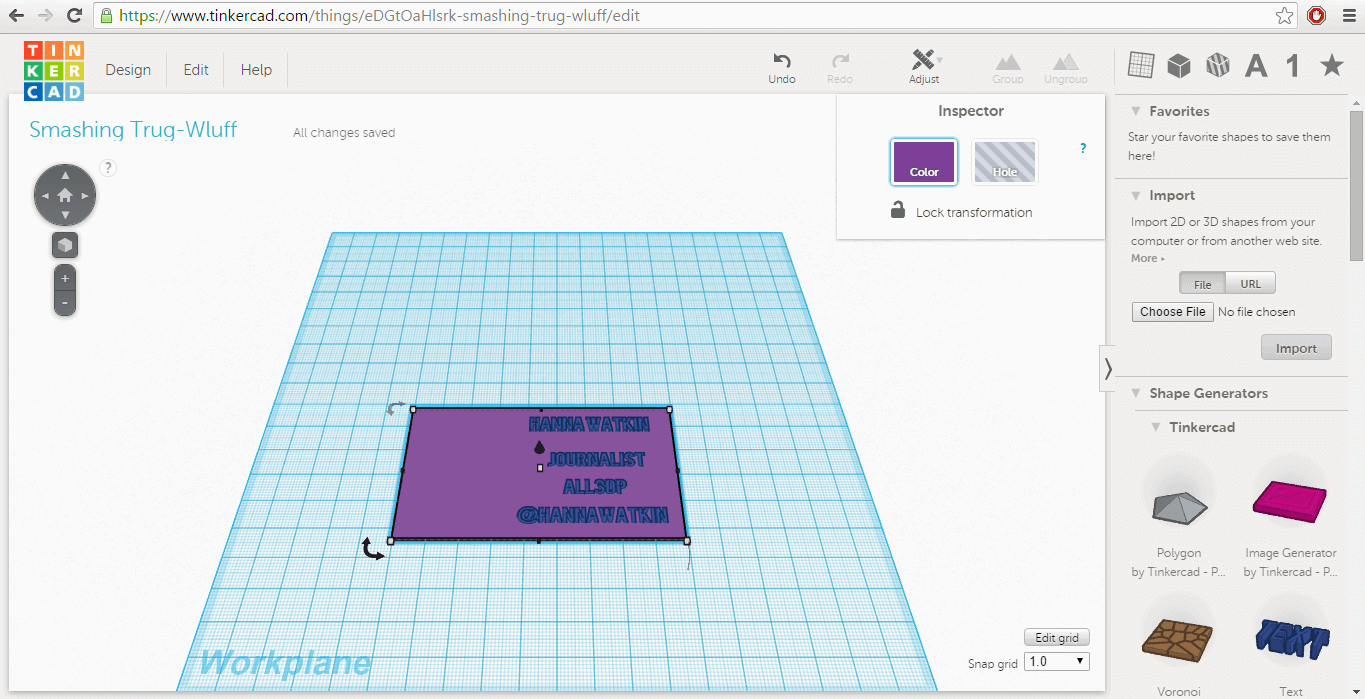Screen dimensions: 1365x699
Task: Collapse the Tinkercad generators subsection
Action: [x=1156, y=427]
